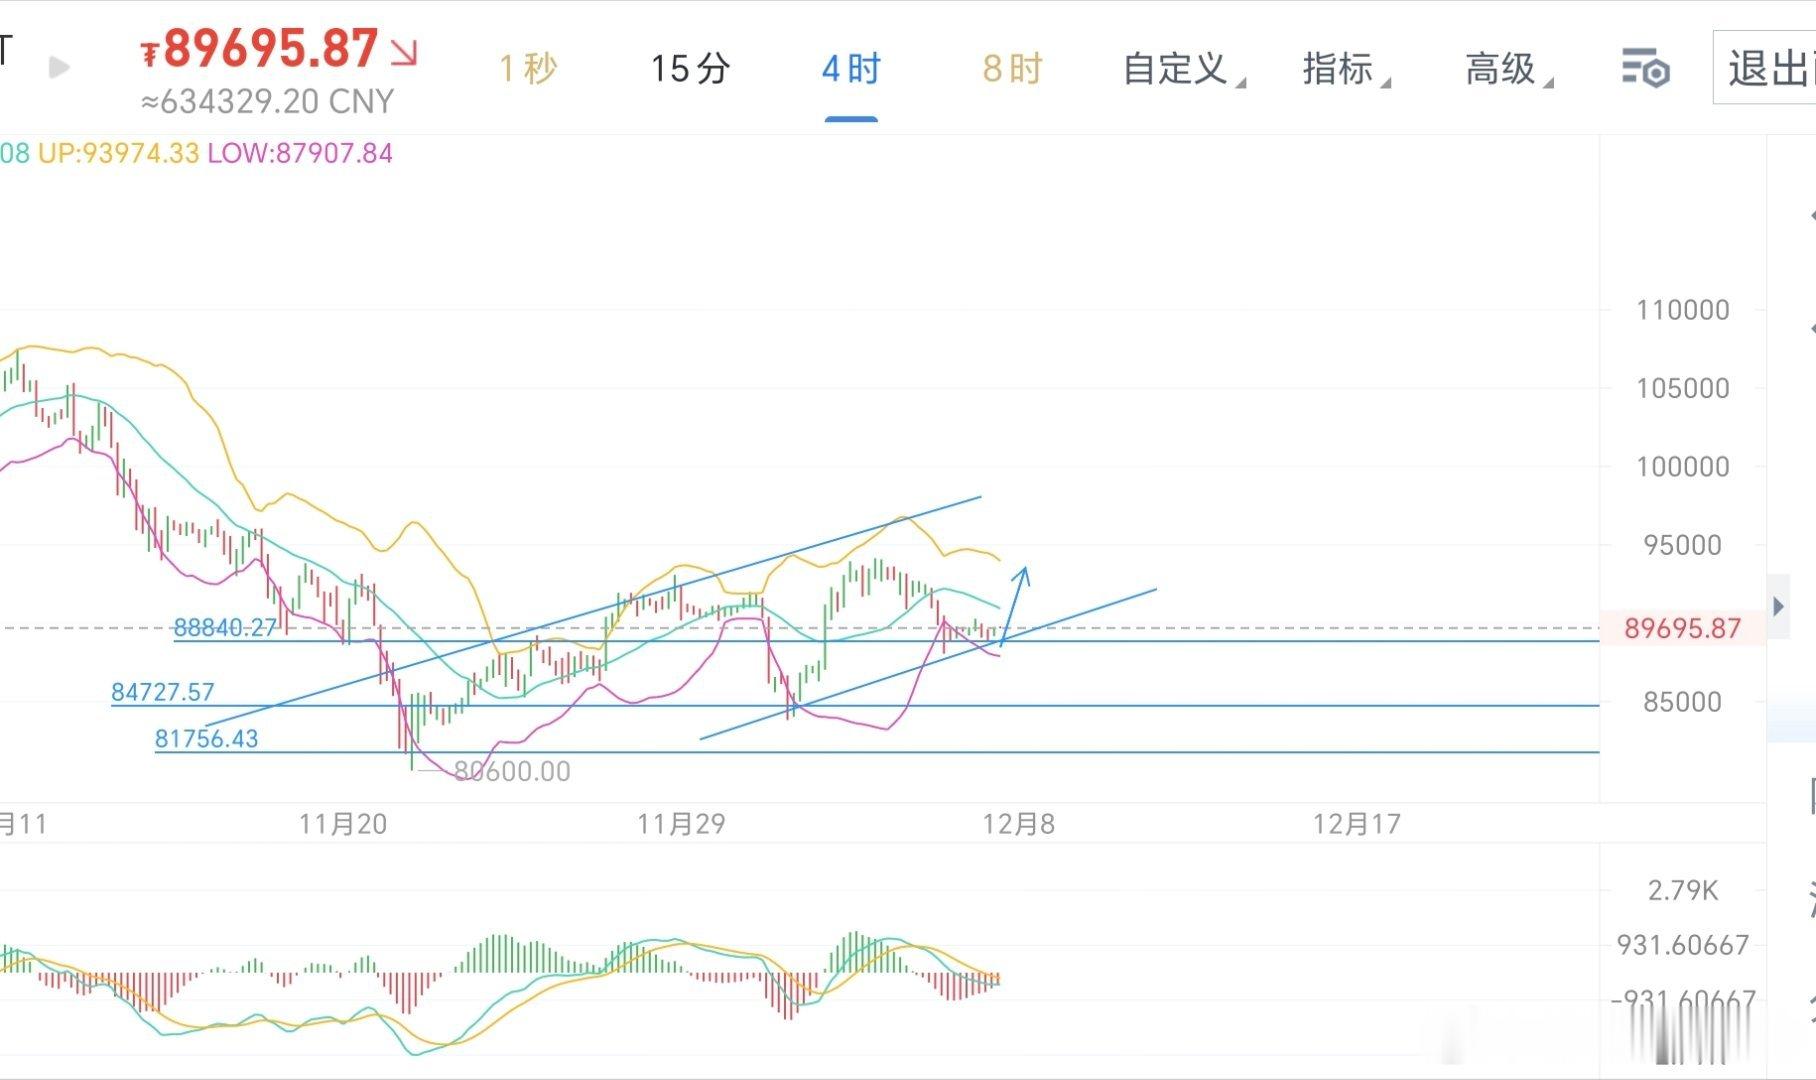Click the 80600.00 low price marker

511,771
